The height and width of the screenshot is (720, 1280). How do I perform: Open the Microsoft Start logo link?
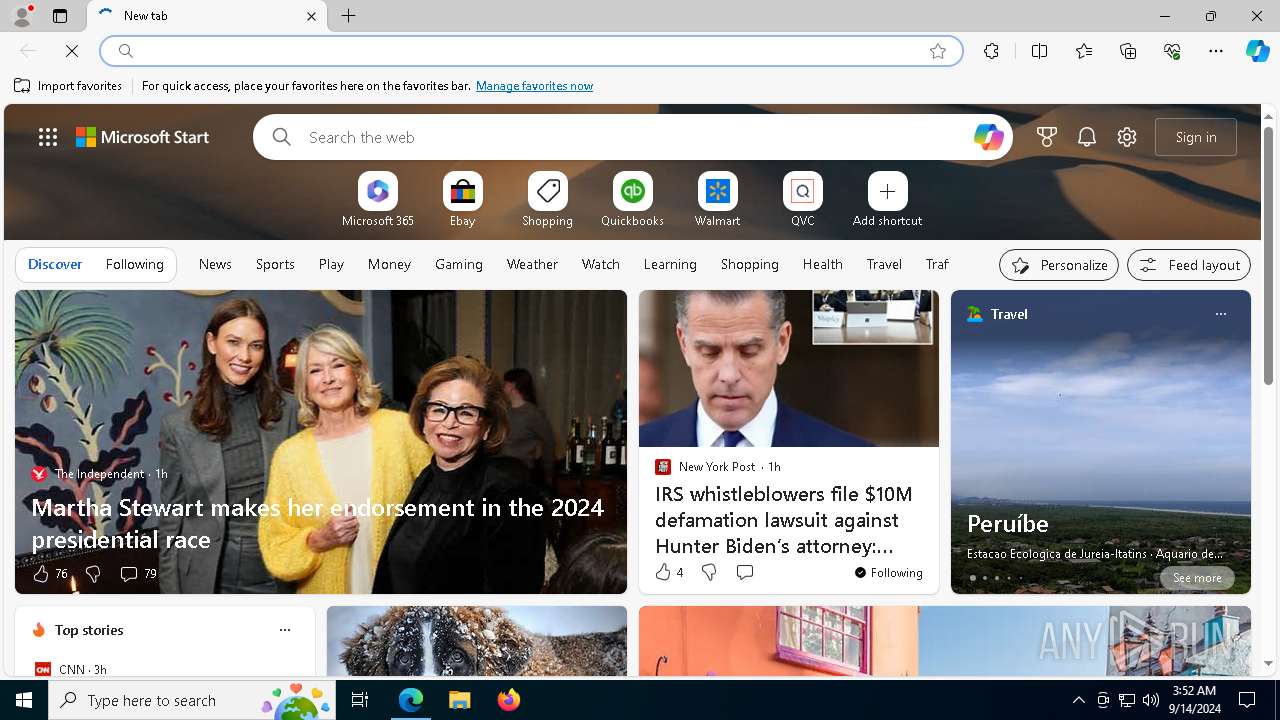[x=143, y=137]
